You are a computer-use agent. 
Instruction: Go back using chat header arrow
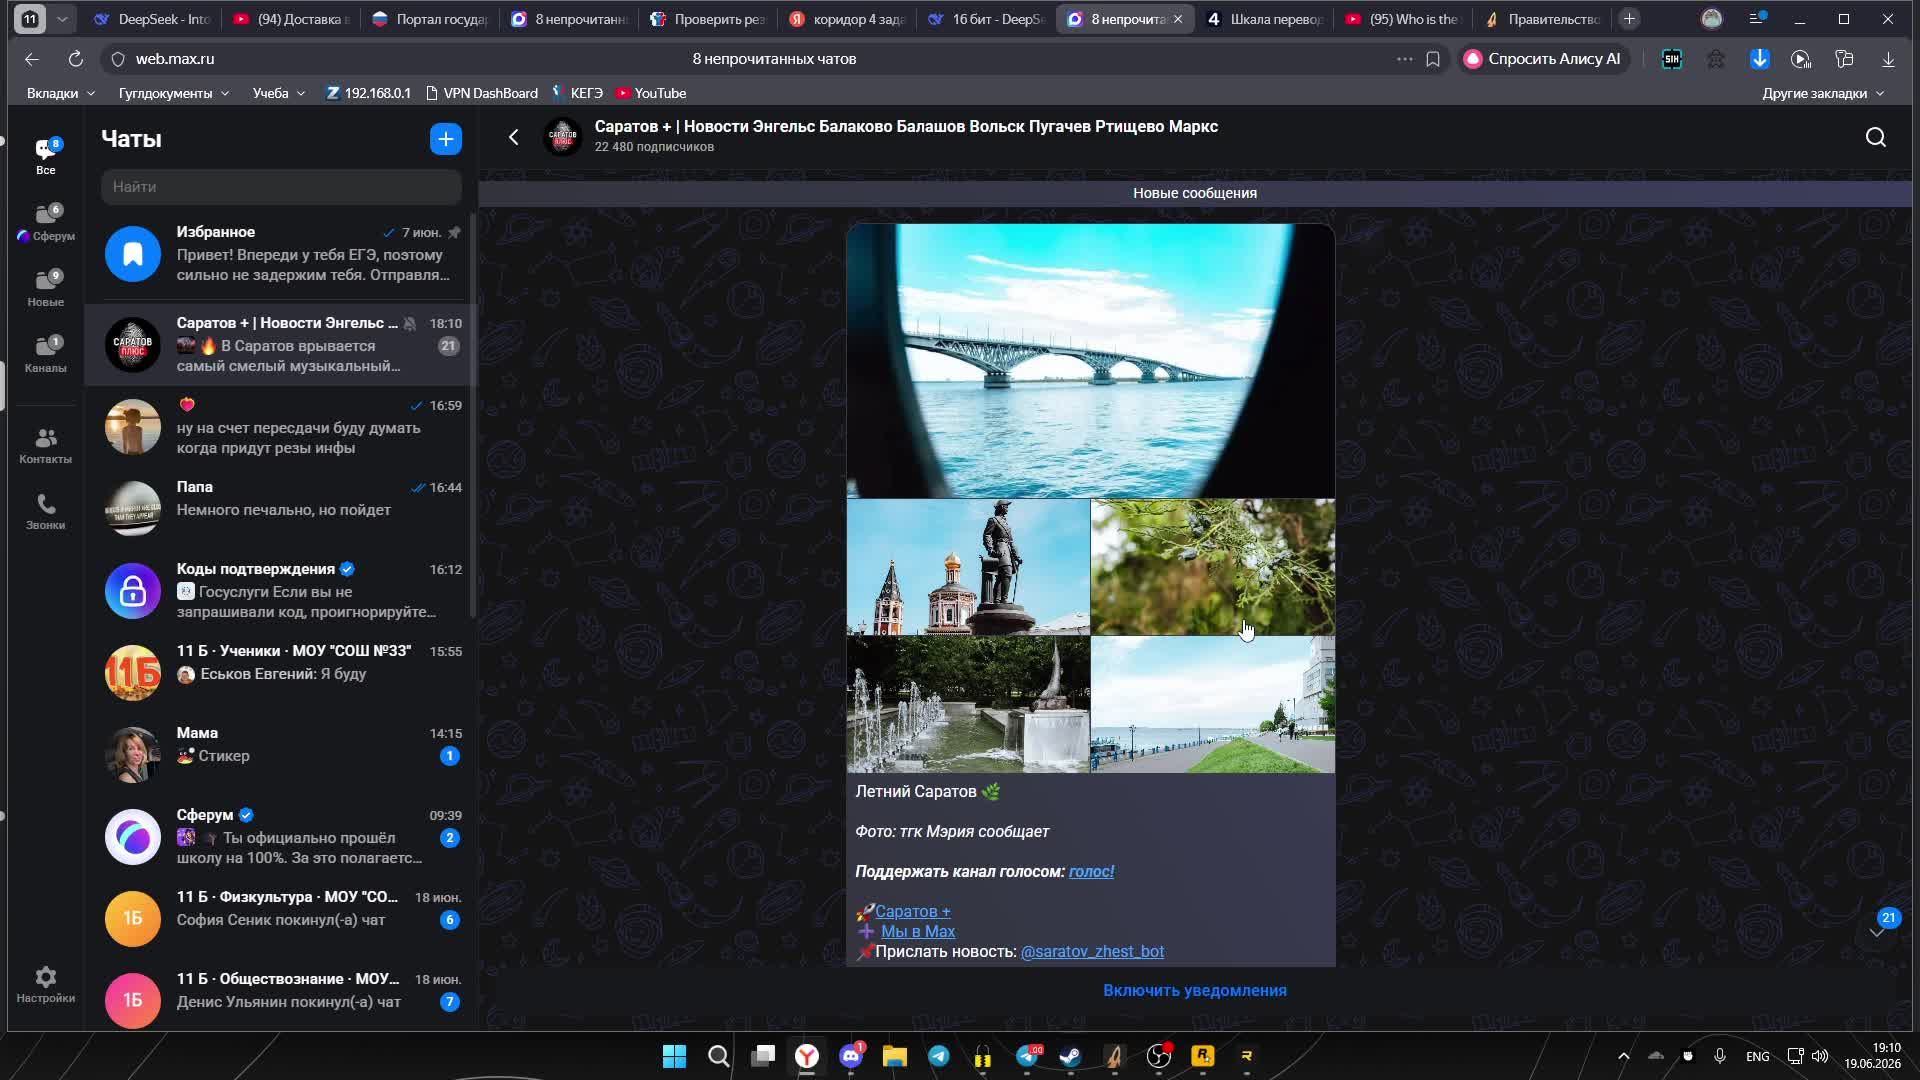[x=514, y=138]
